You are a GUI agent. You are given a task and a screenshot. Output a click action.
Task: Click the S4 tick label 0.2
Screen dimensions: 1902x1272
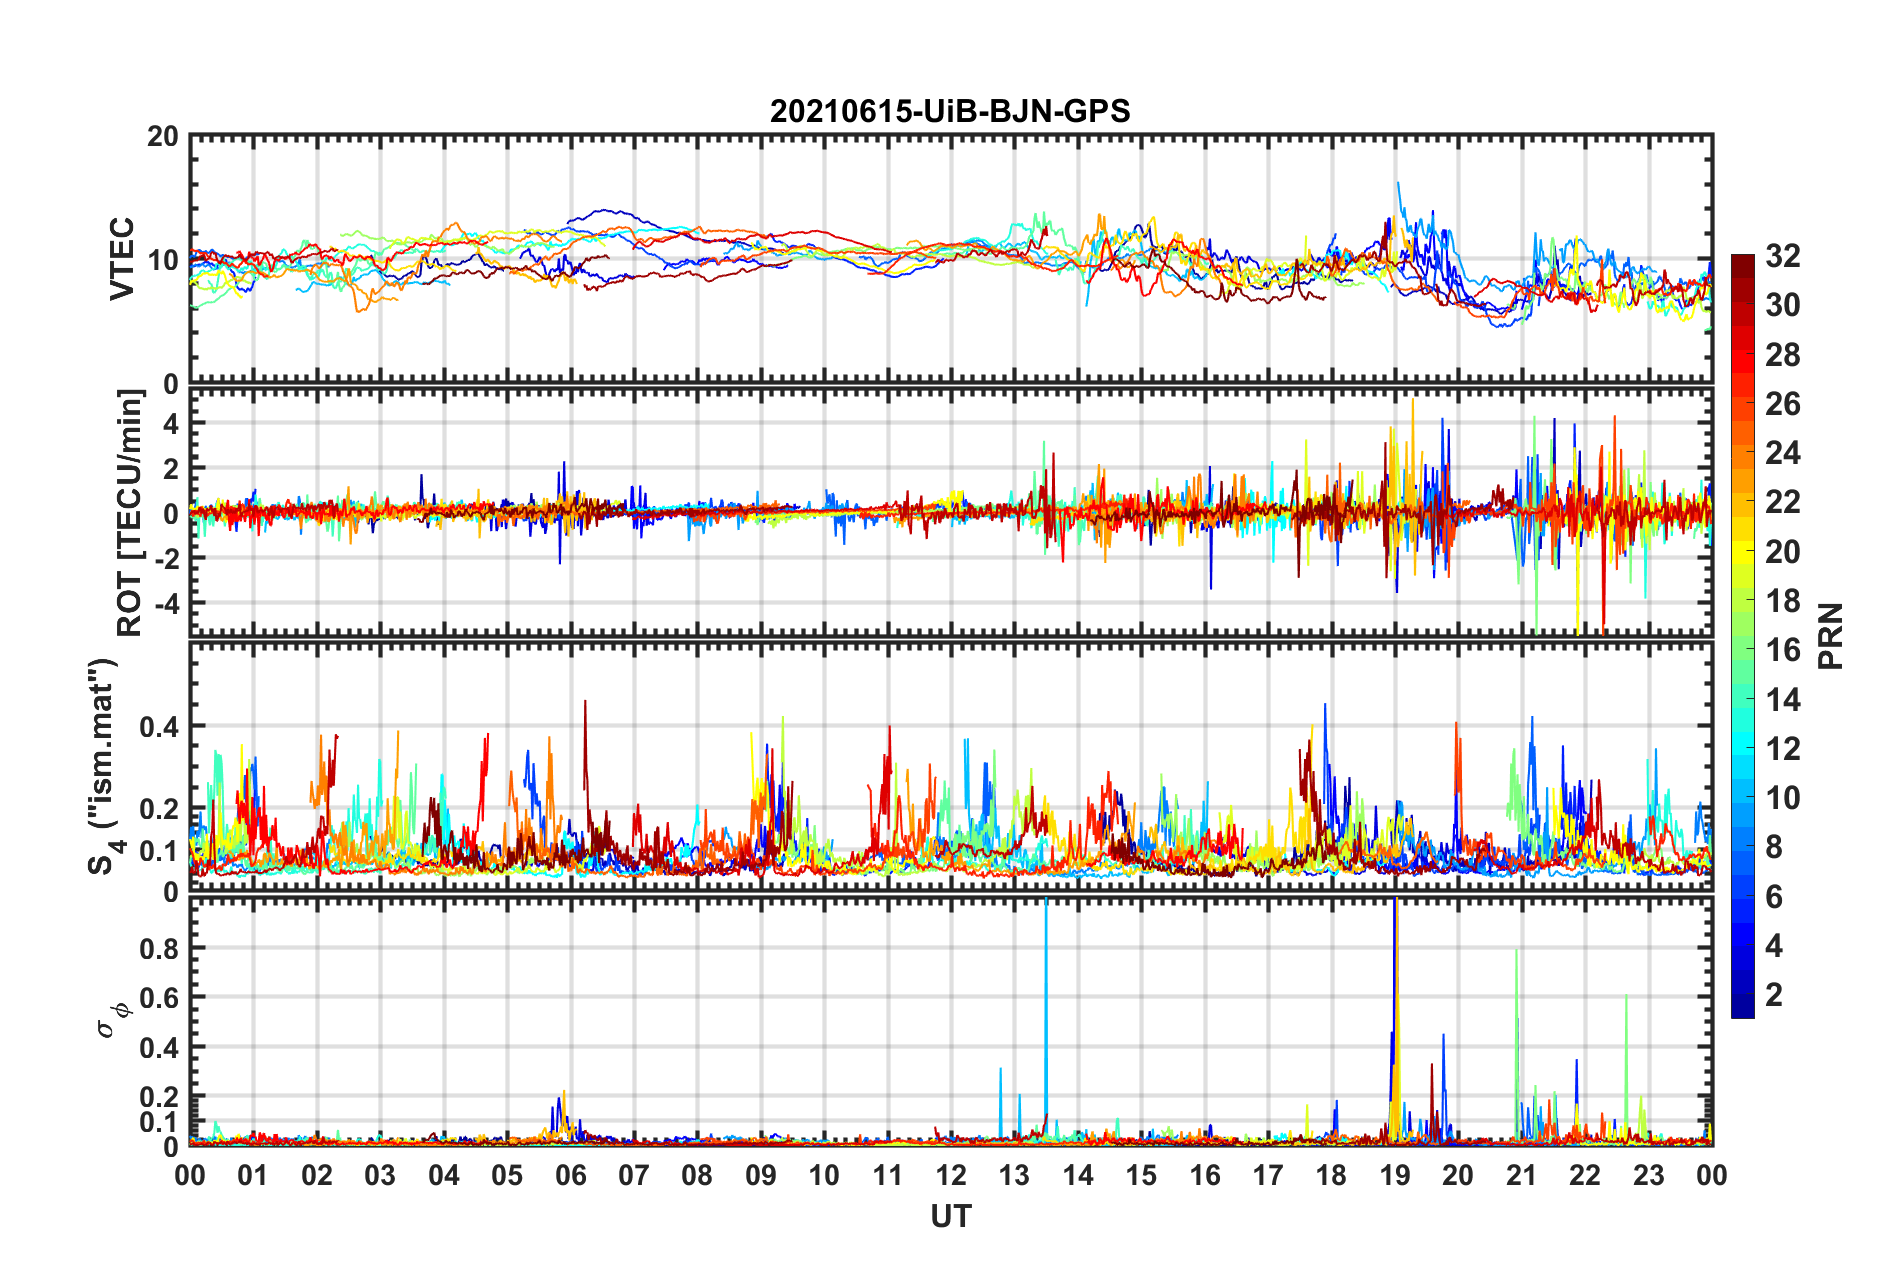[159, 809]
